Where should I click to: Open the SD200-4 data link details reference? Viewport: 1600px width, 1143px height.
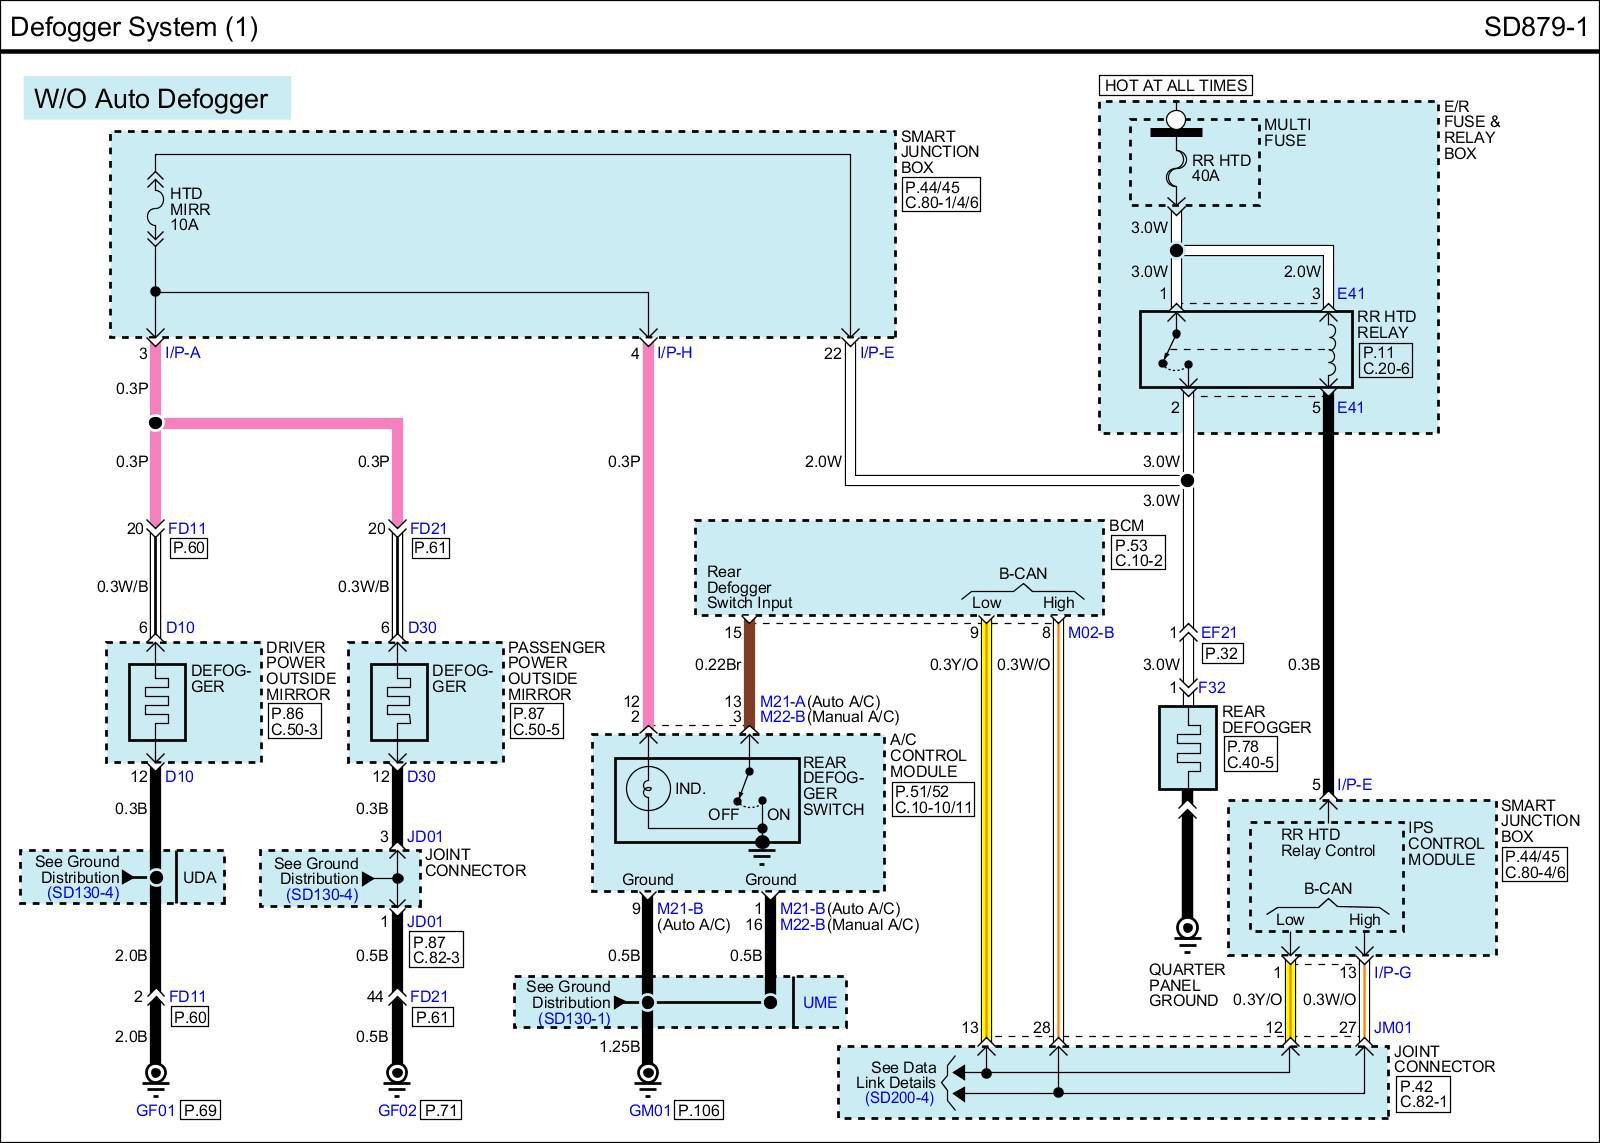click(x=900, y=1097)
